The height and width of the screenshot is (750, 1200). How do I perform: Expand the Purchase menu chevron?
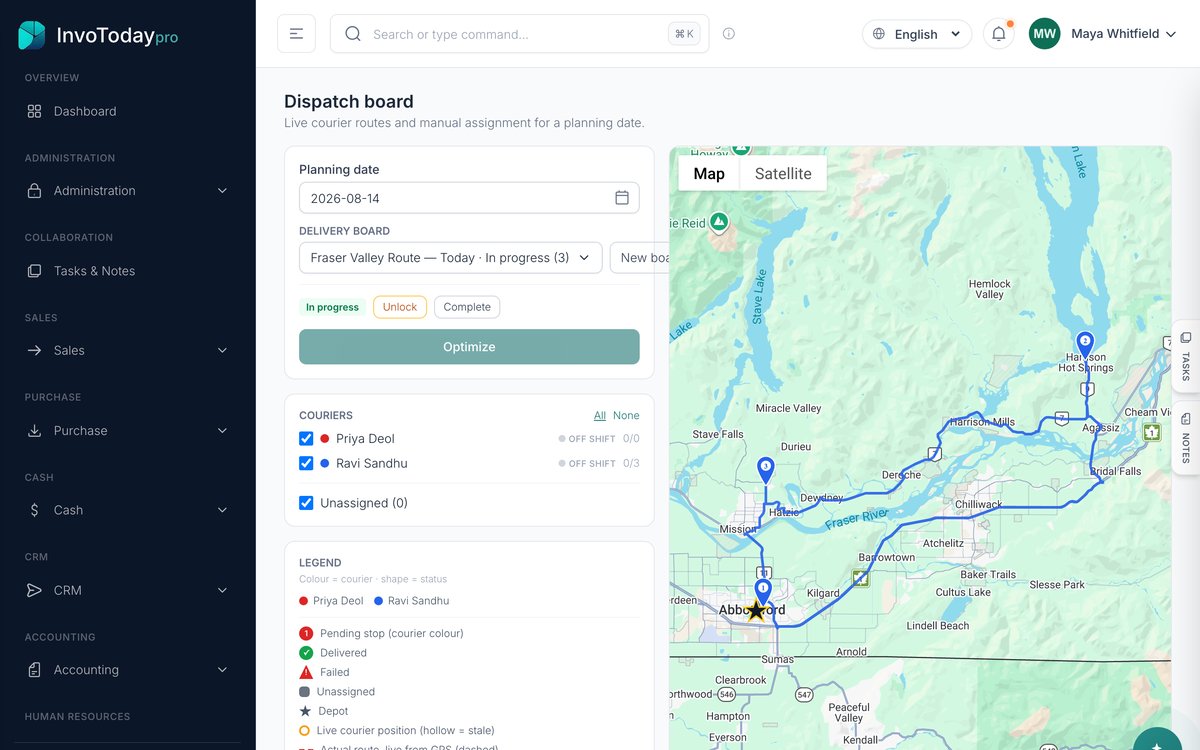click(222, 431)
